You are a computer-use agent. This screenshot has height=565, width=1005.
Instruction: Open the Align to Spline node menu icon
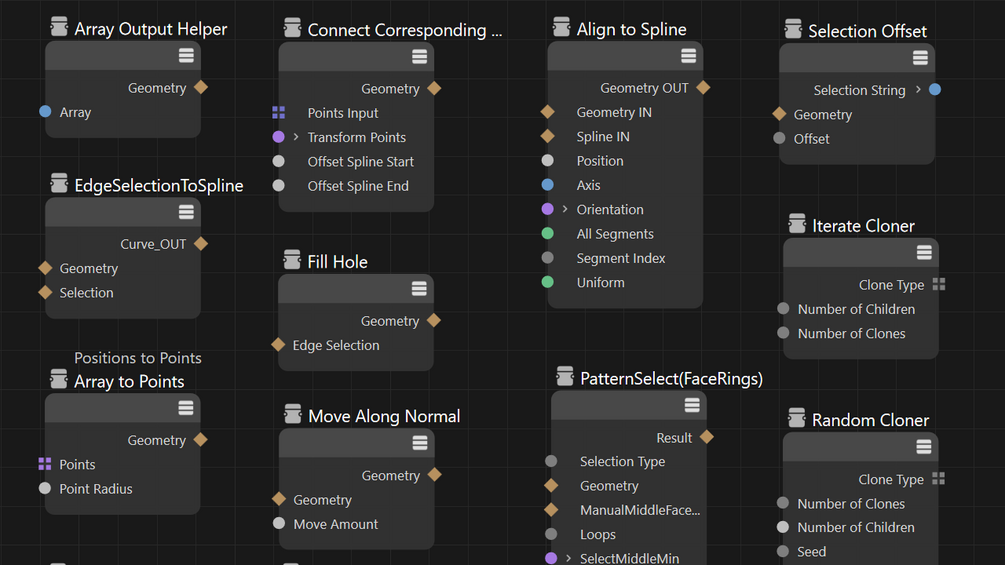(688, 55)
